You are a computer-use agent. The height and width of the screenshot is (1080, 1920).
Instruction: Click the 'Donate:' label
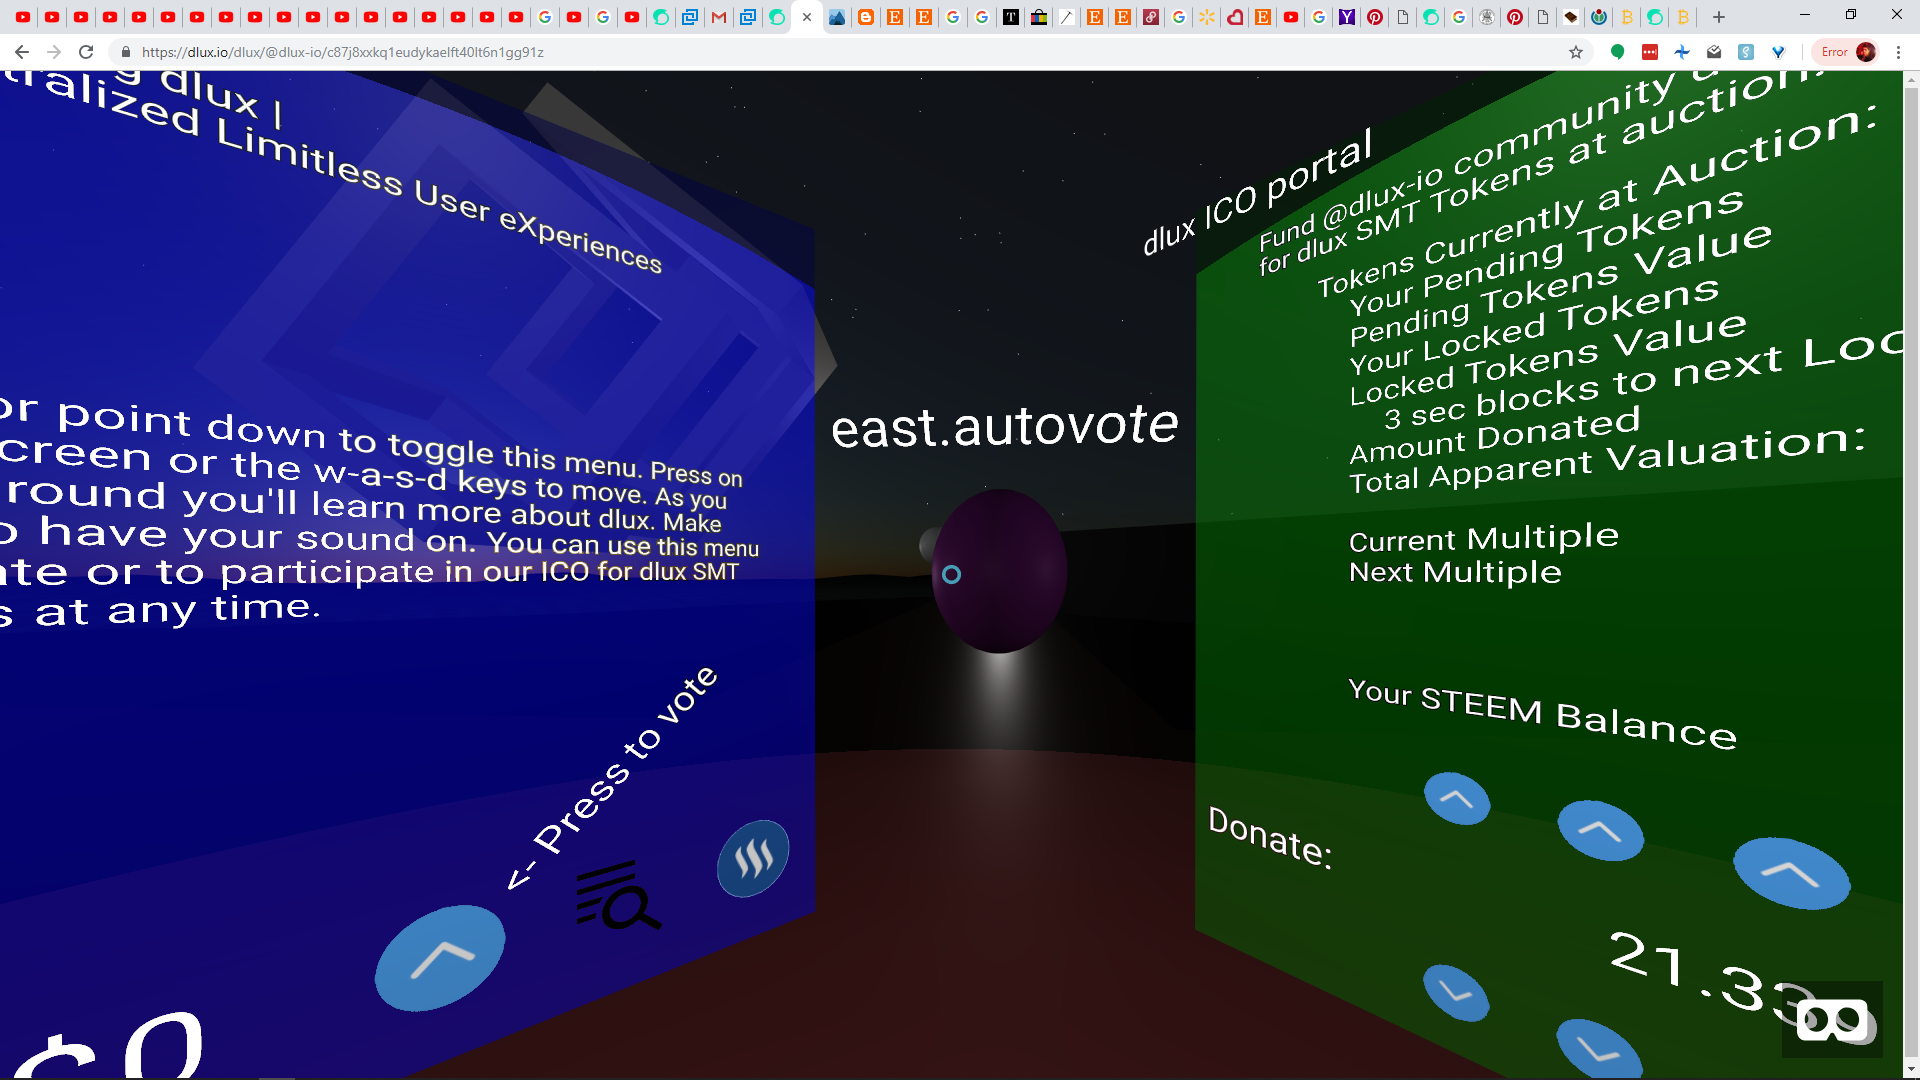[x=1270, y=837]
